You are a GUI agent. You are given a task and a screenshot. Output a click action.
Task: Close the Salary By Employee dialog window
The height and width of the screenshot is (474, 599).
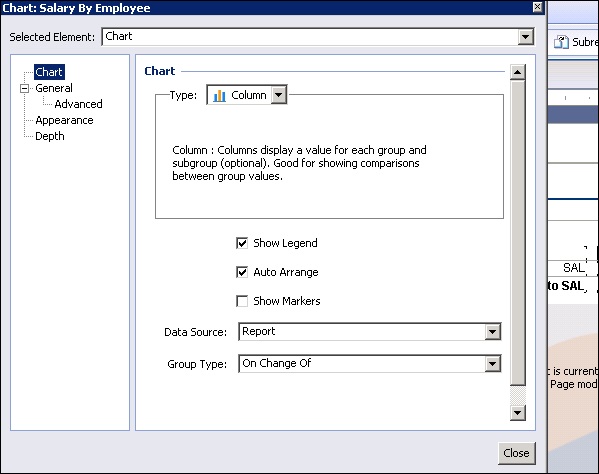(x=537, y=7)
